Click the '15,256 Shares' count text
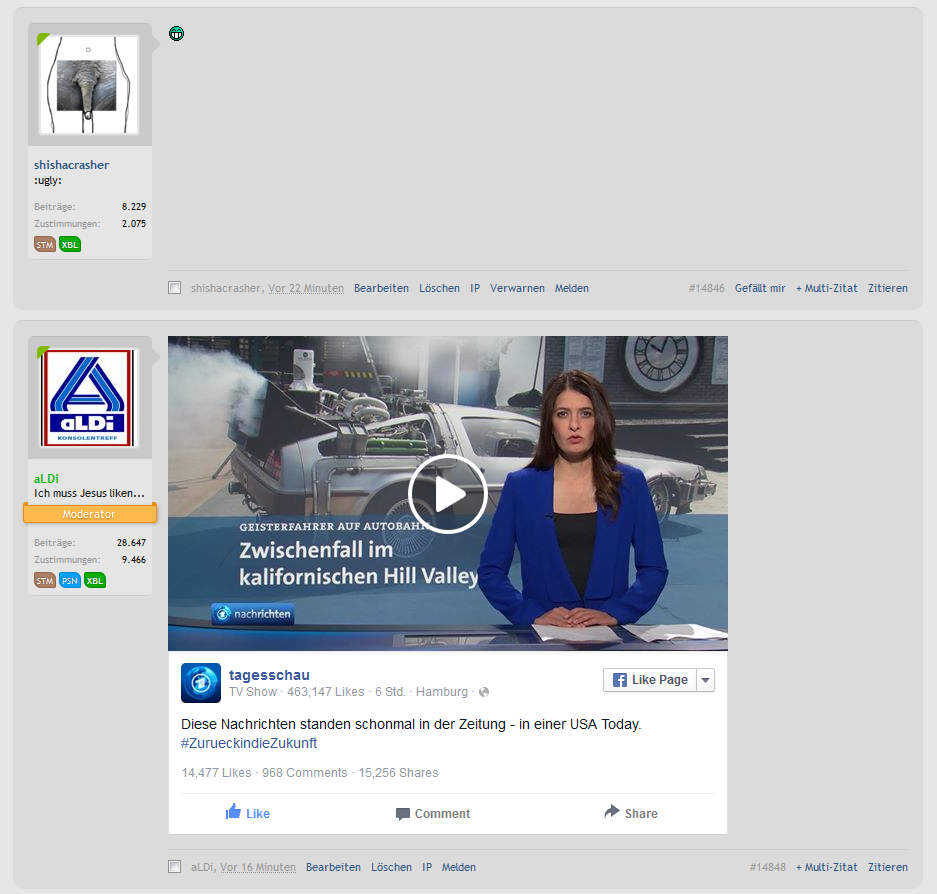This screenshot has width=937, height=894. click(399, 773)
